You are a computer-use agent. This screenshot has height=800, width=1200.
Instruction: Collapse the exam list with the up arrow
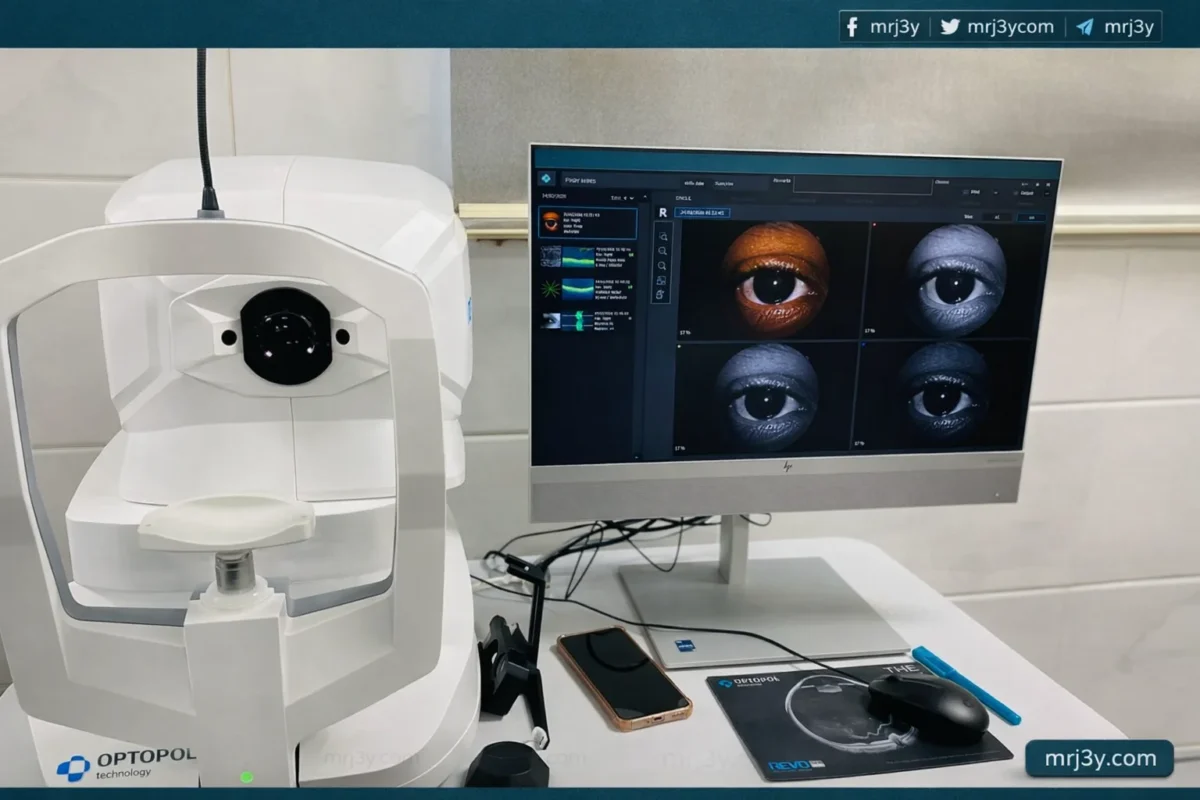[x=644, y=198]
